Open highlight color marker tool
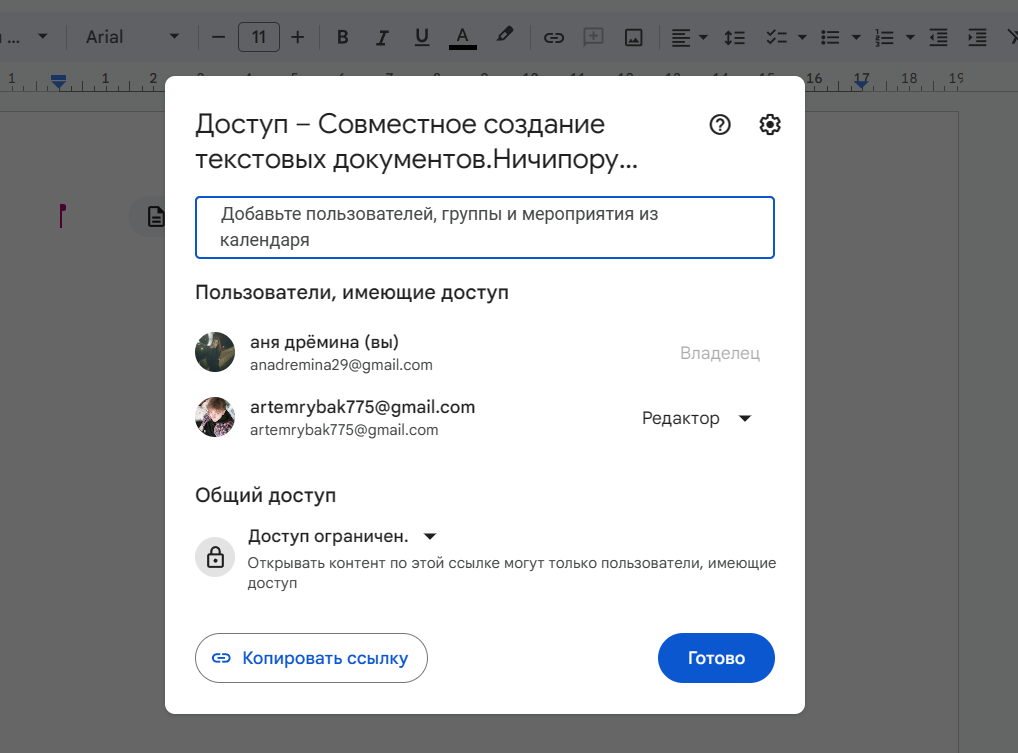This screenshot has height=753, width=1018. (x=504, y=36)
